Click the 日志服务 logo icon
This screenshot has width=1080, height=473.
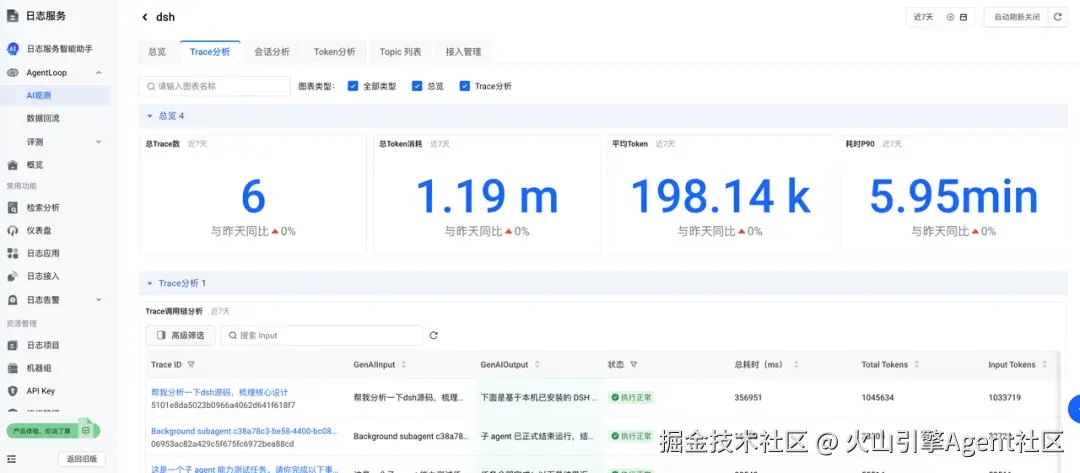click(12, 16)
